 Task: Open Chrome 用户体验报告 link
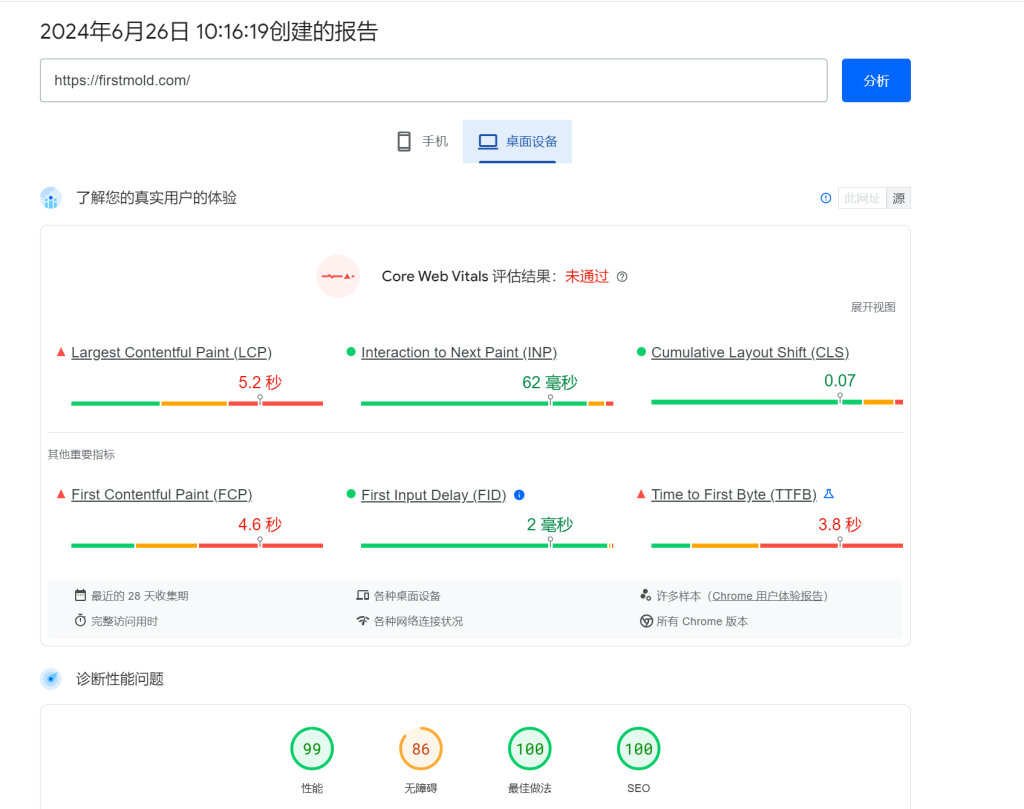768,596
